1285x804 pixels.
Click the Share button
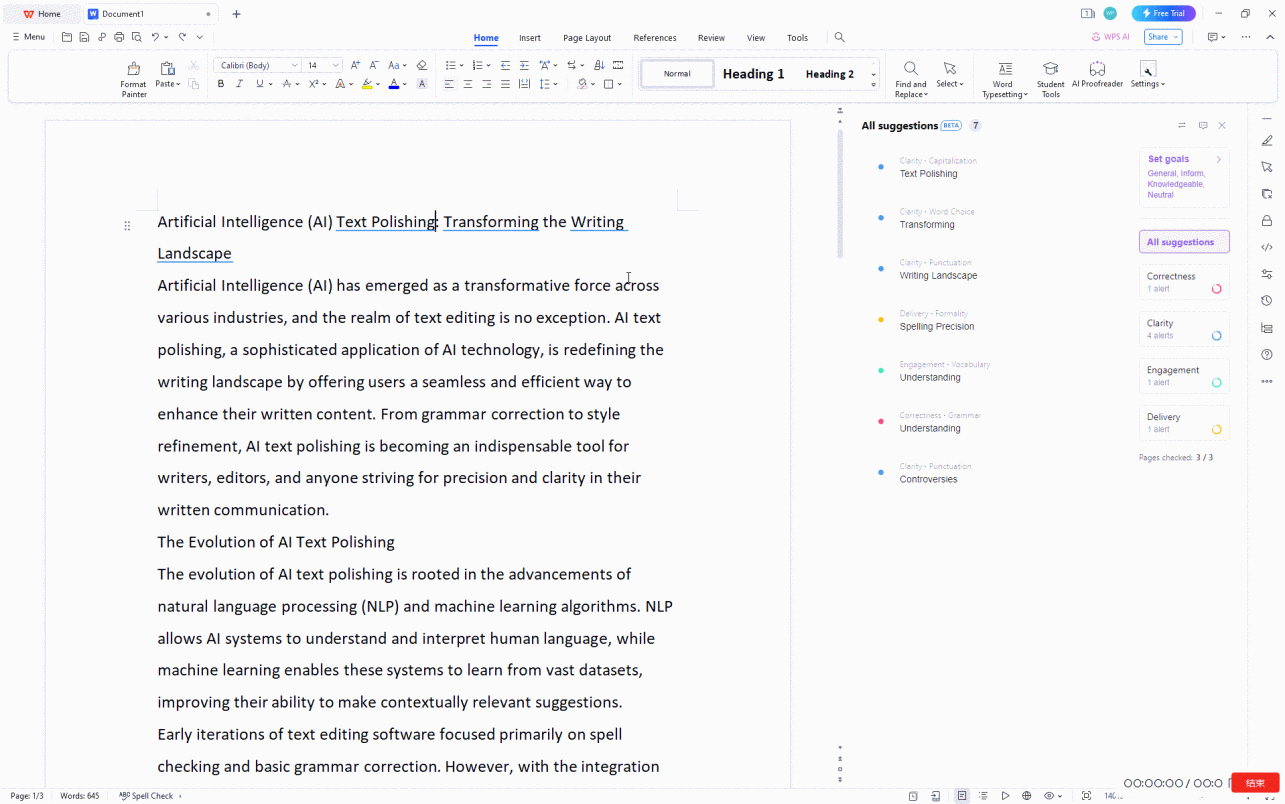click(1163, 37)
